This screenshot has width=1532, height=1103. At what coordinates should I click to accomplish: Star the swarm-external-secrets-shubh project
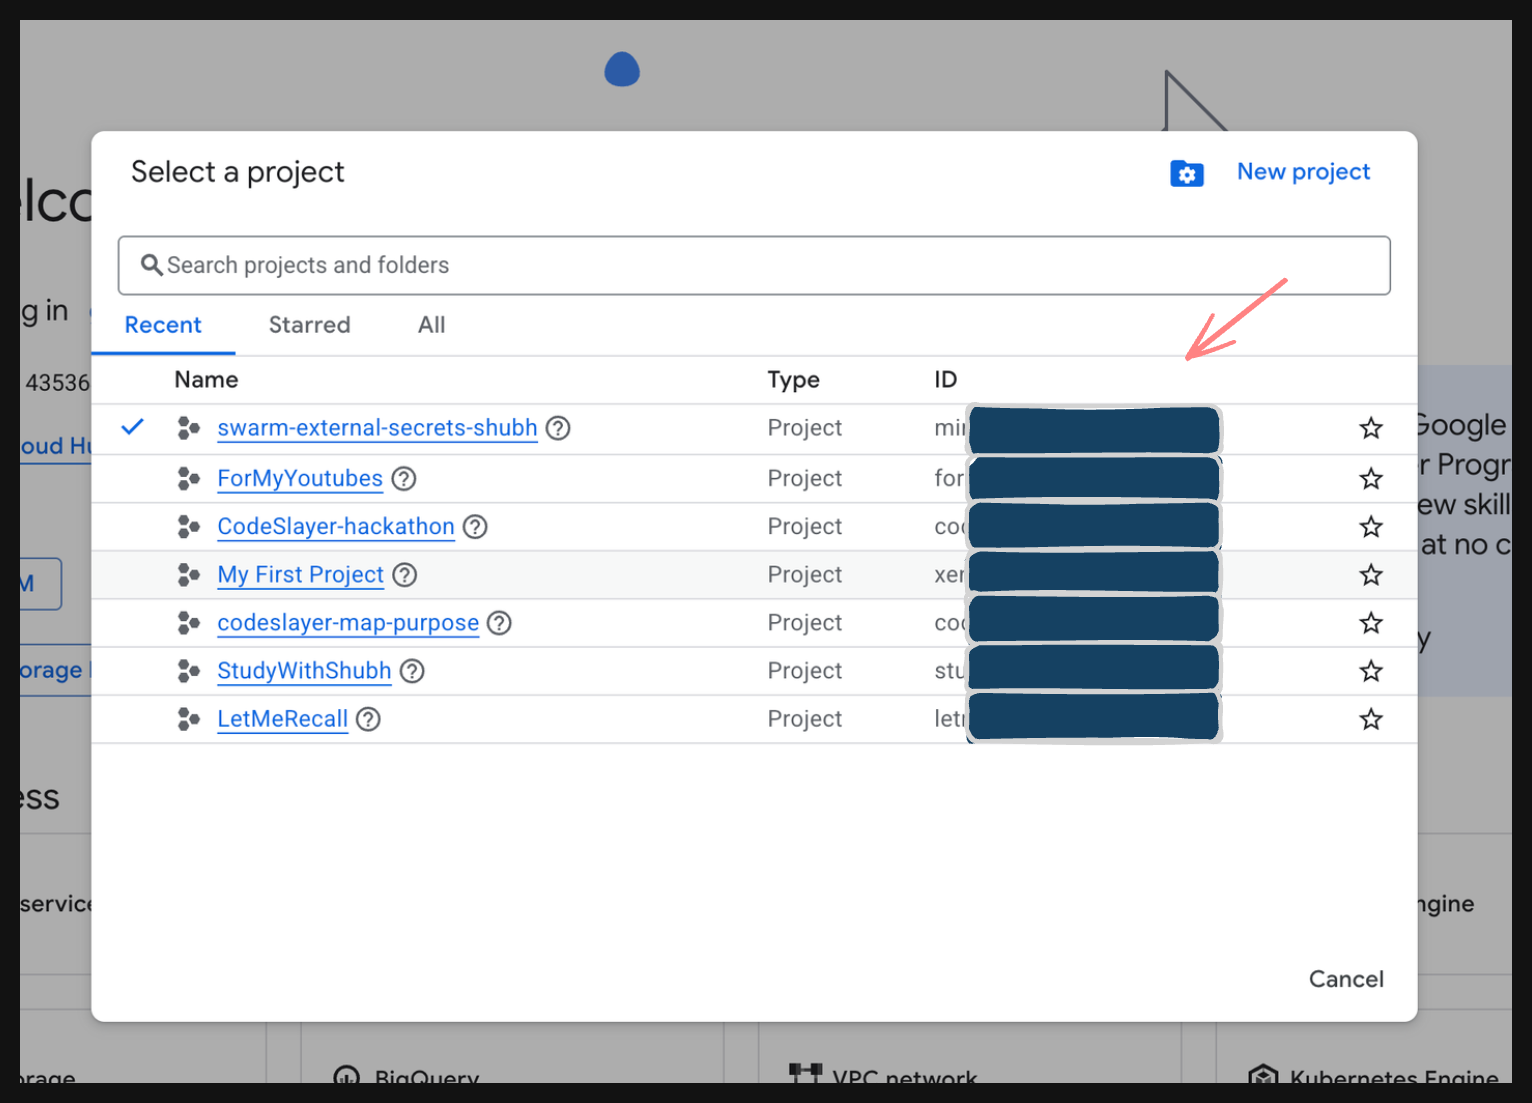tap(1370, 428)
